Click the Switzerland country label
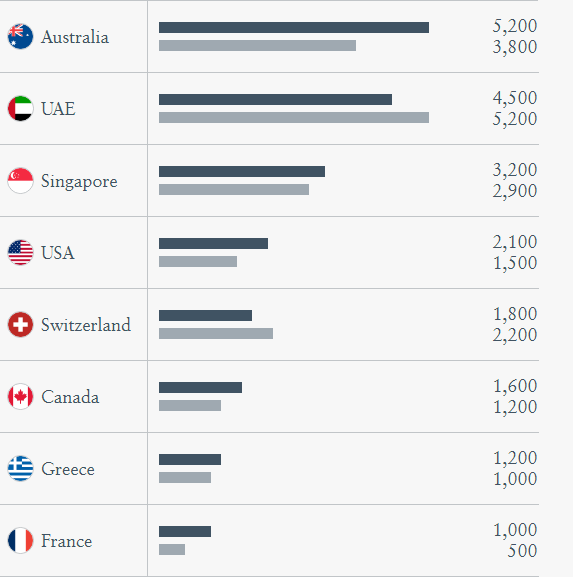 (86, 325)
